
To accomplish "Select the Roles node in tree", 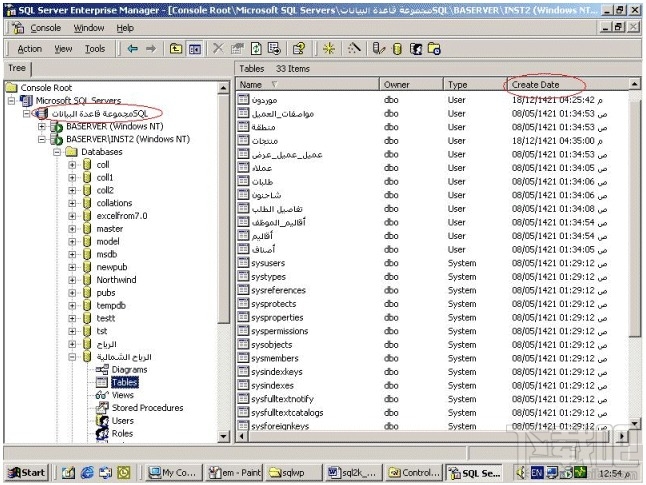I will click(x=122, y=433).
